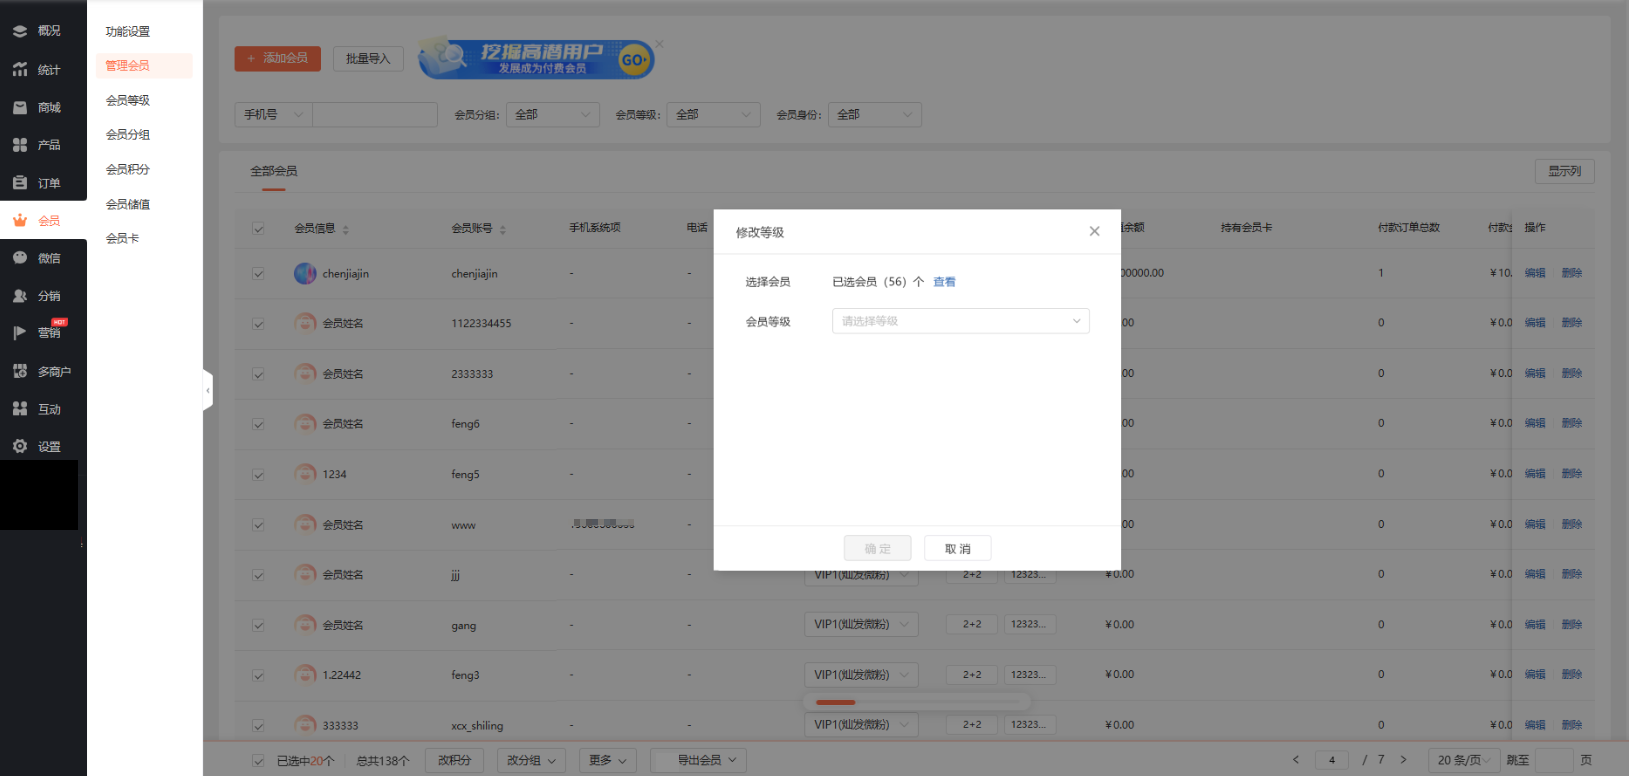The image size is (1629, 776).
Task: Click chenjiajin member avatar
Action: 305,273
